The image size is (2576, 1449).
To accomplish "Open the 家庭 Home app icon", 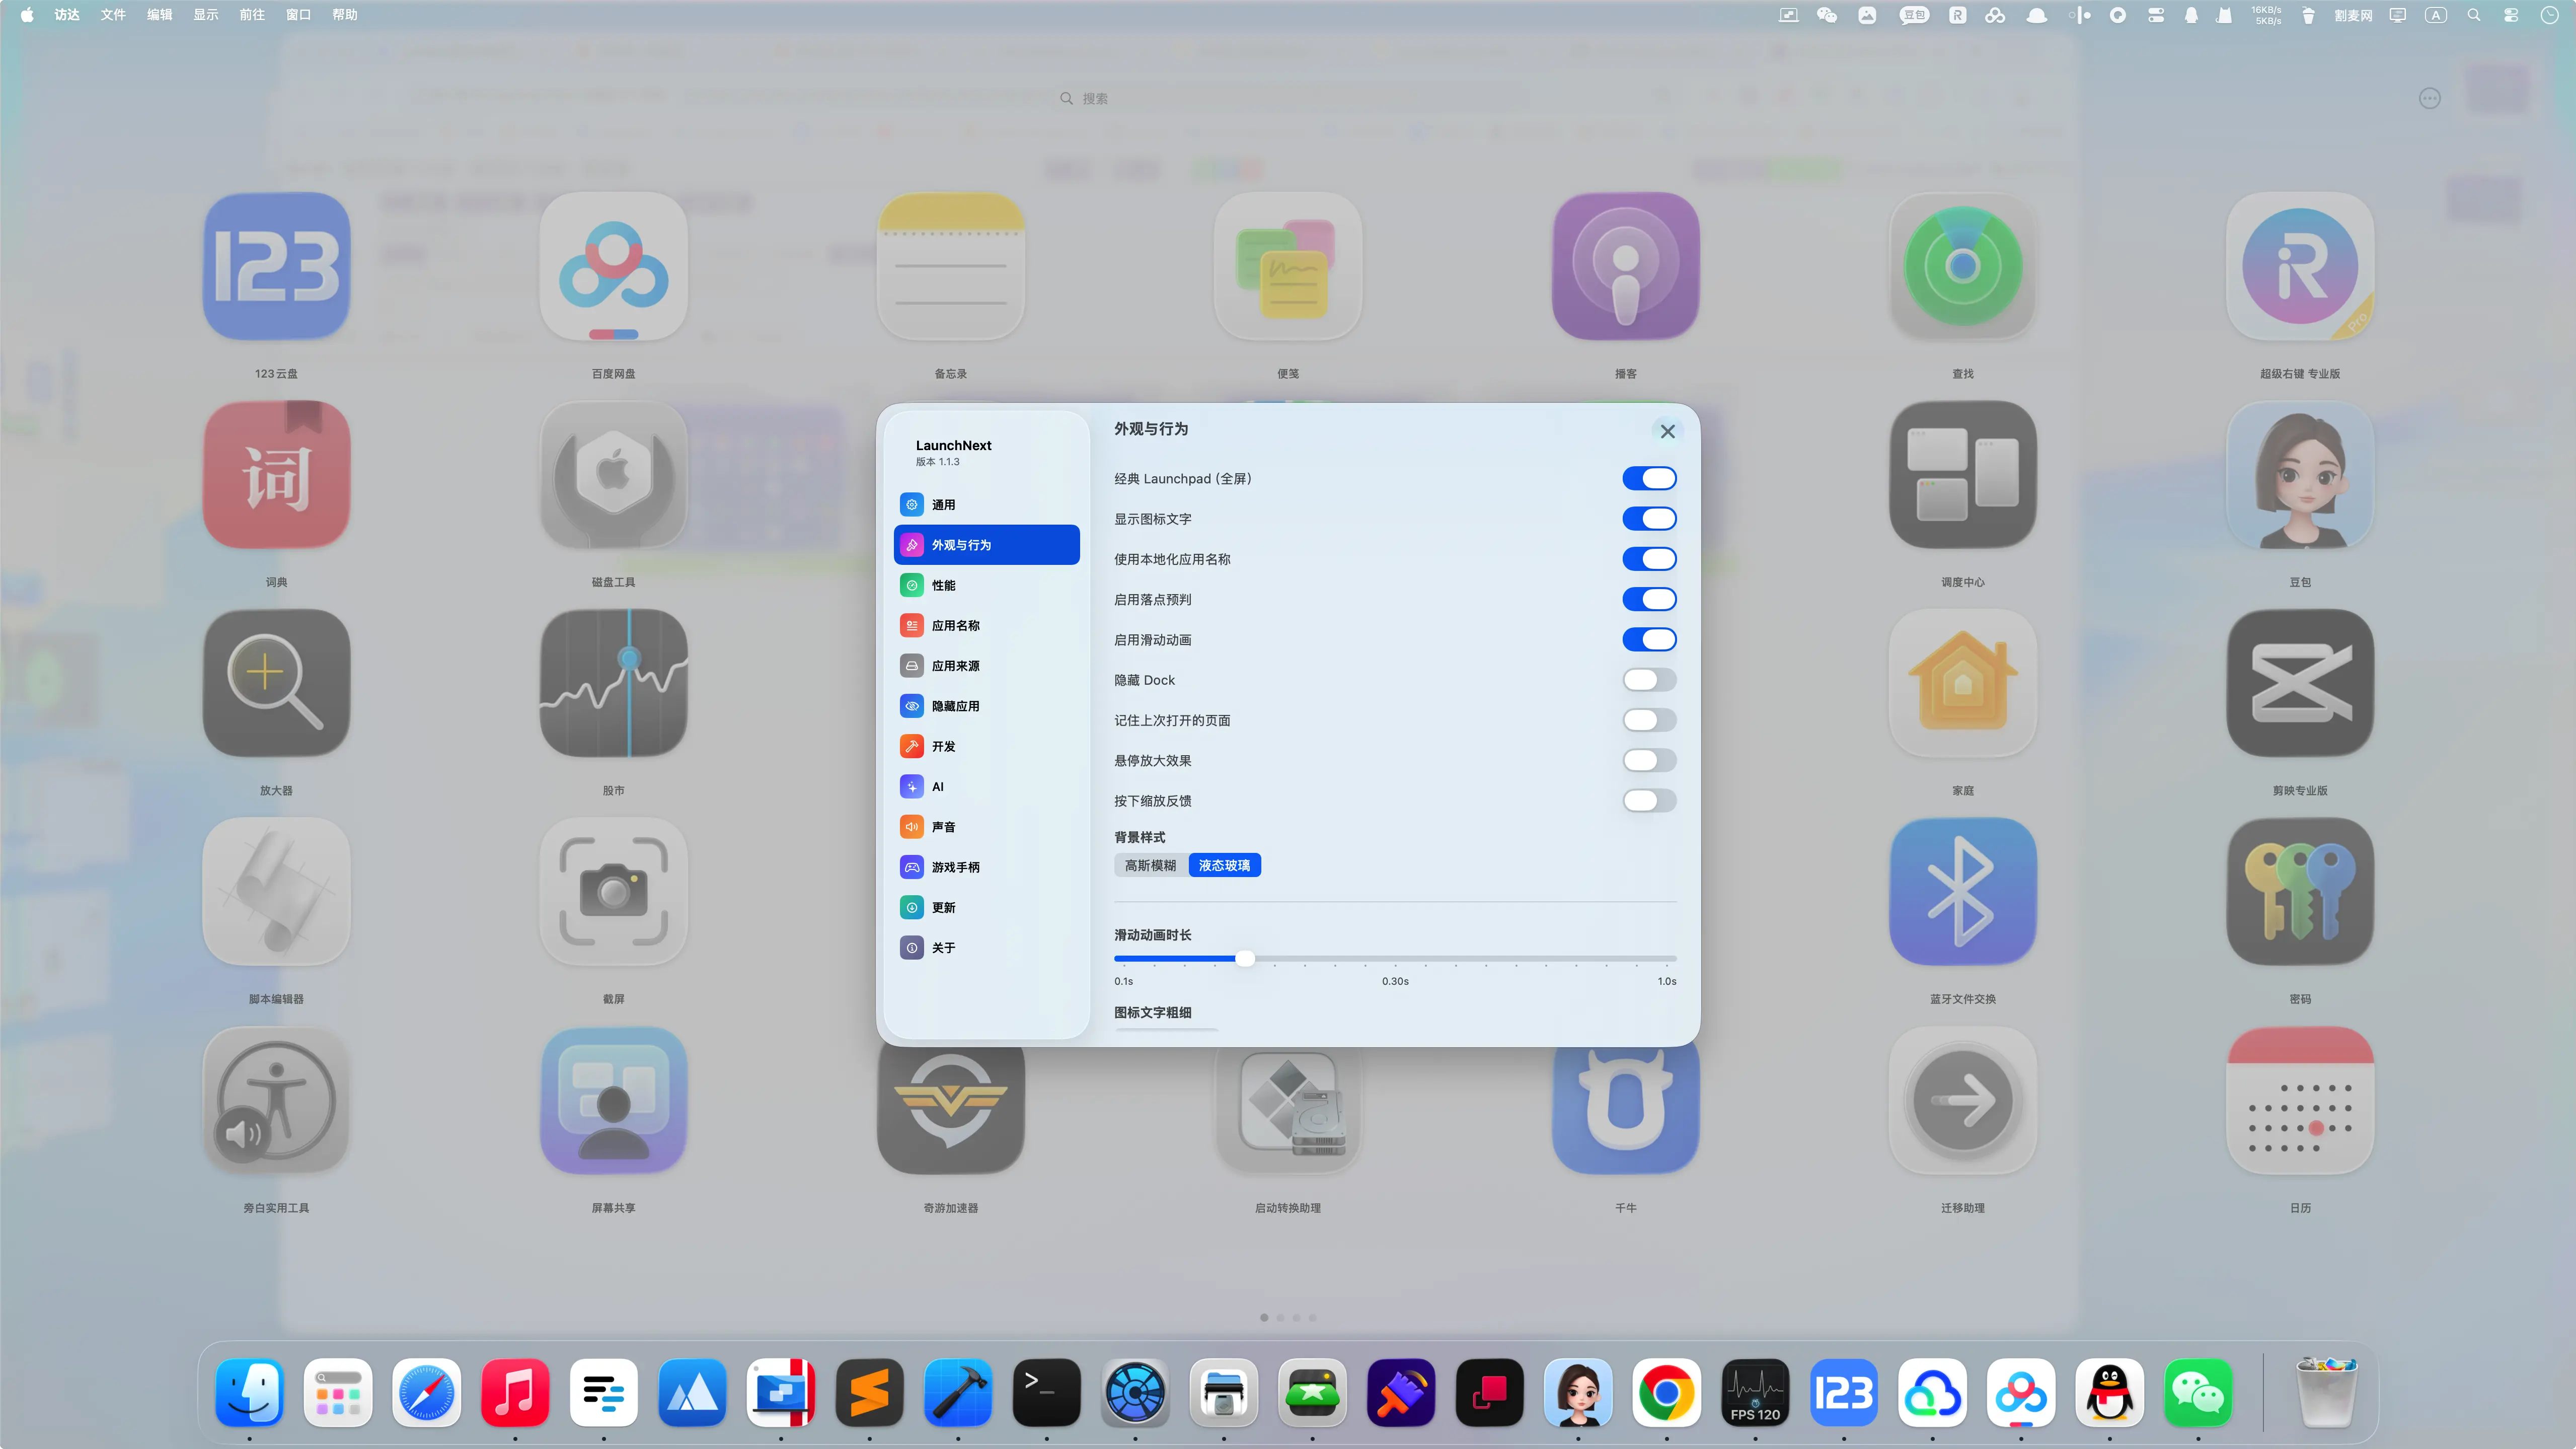I will point(1962,683).
